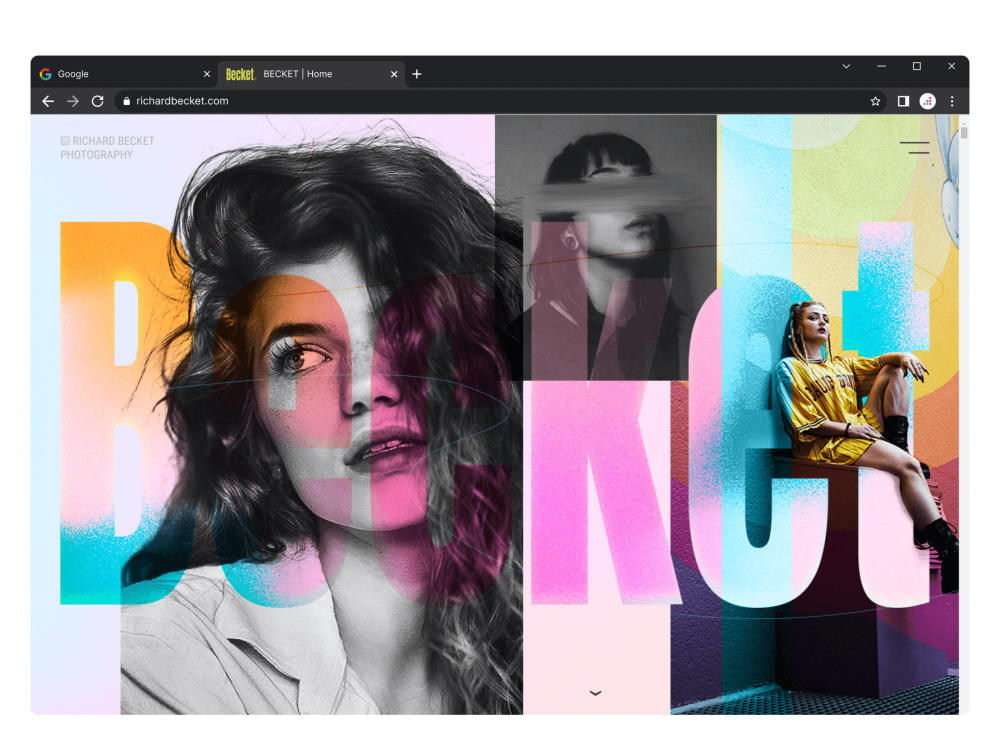Viewport: 1000px width, 750px height.
Task: Go back using the browser back arrow
Action: point(48,101)
